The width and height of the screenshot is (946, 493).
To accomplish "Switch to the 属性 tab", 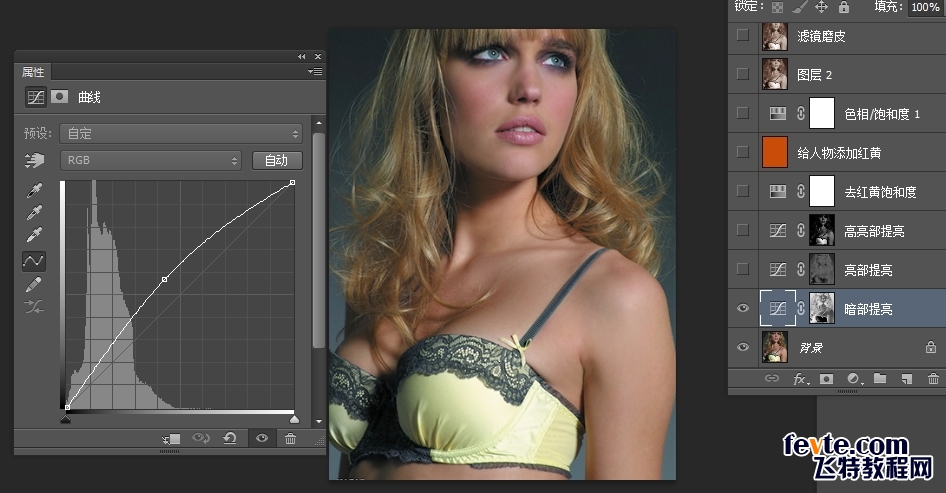I will [33, 72].
